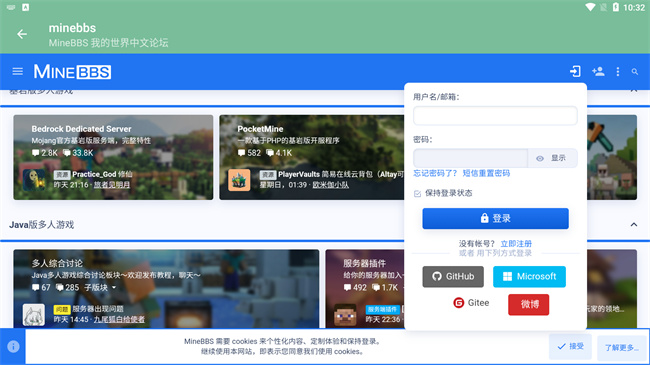Click the MineBBS logo
The image size is (650, 365).
click(x=72, y=72)
